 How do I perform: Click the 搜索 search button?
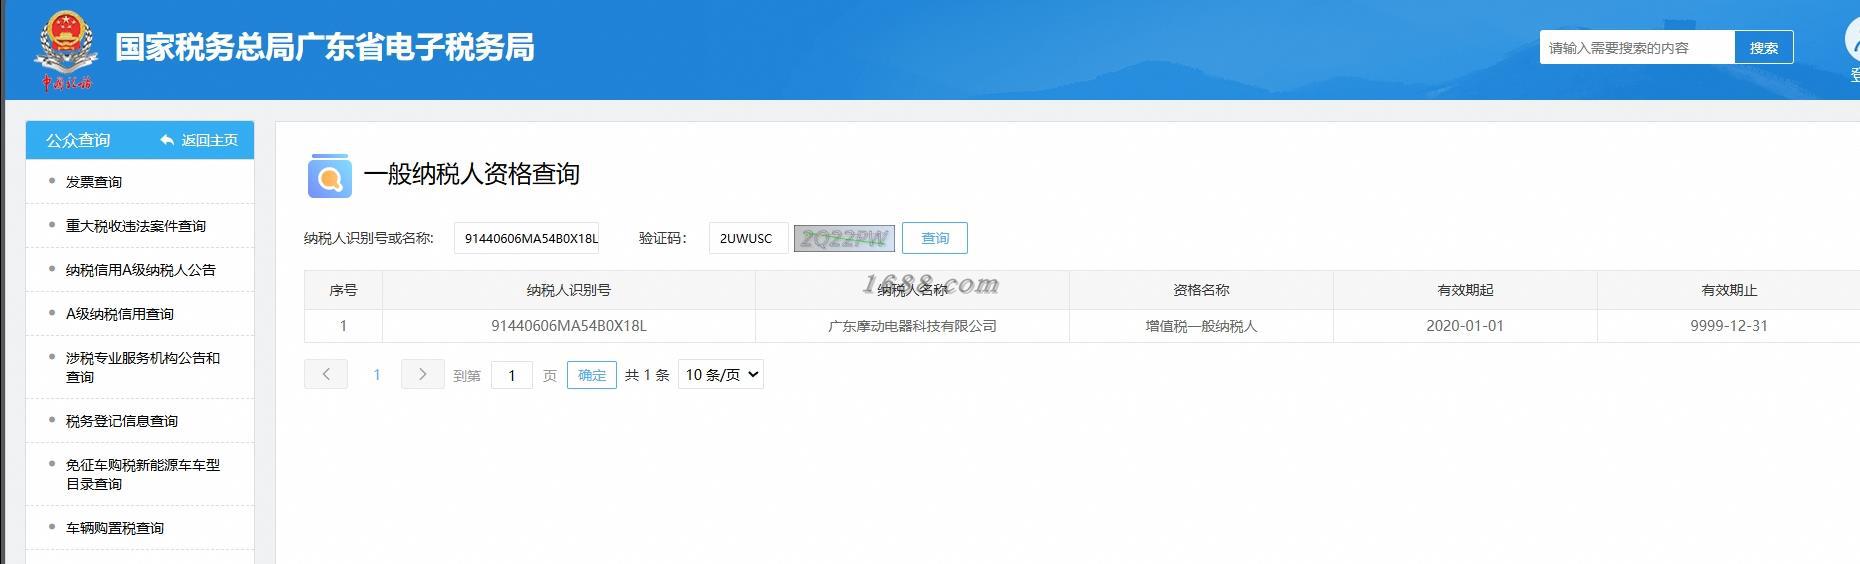pos(1764,47)
